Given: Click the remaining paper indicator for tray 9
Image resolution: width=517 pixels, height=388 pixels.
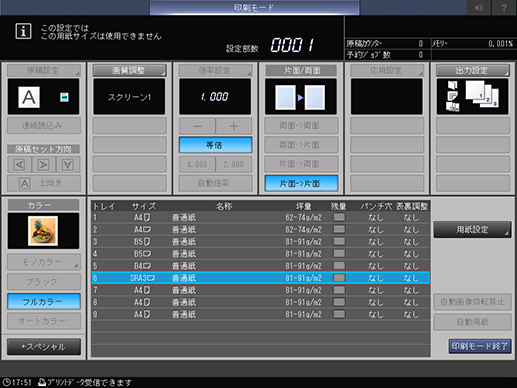Looking at the screenshot, I should click(x=339, y=314).
